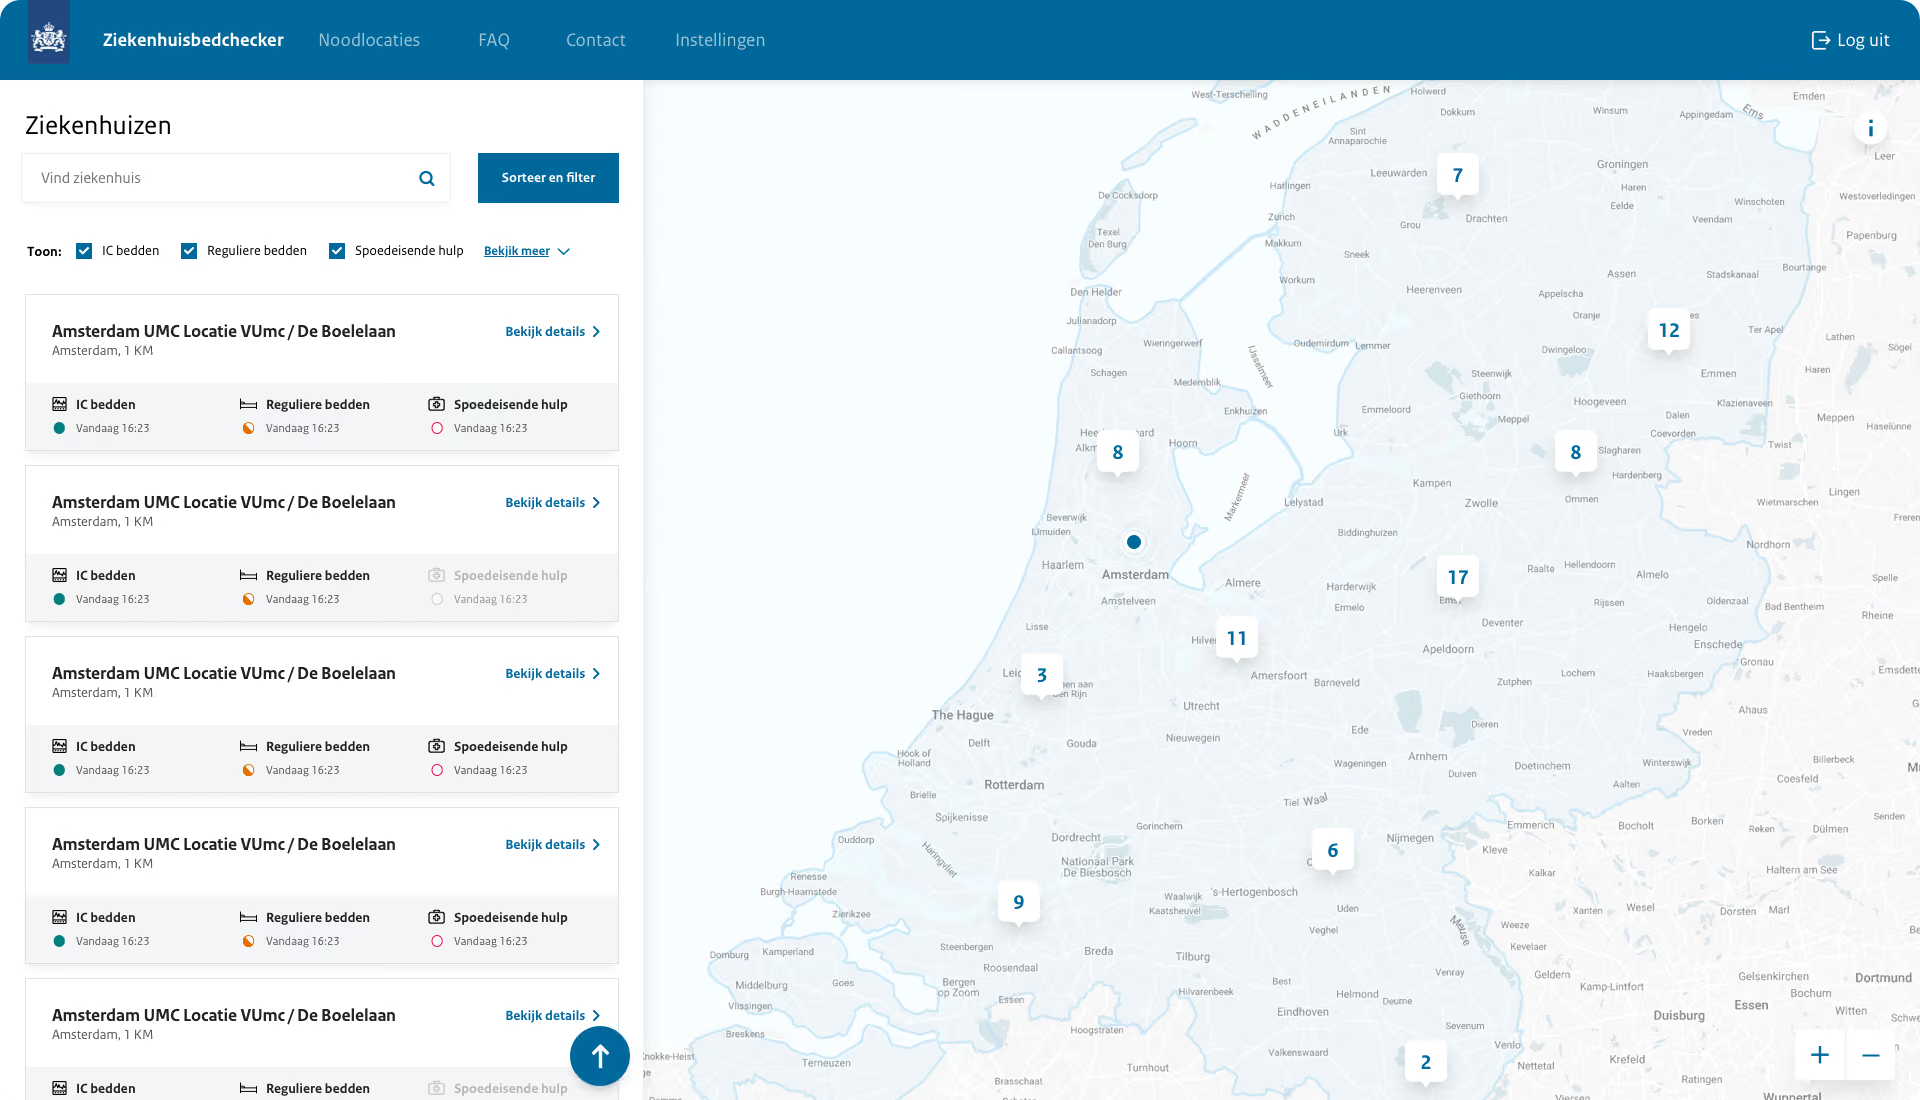The width and height of the screenshot is (1920, 1100).
Task: Click Eindhoven label on the map
Action: 1303,1012
